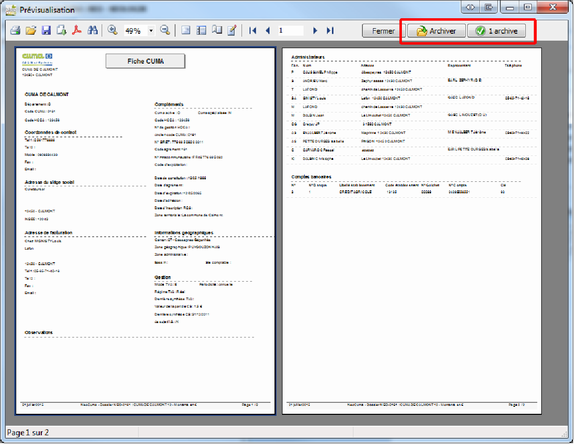Select the second report page preview

point(412,231)
